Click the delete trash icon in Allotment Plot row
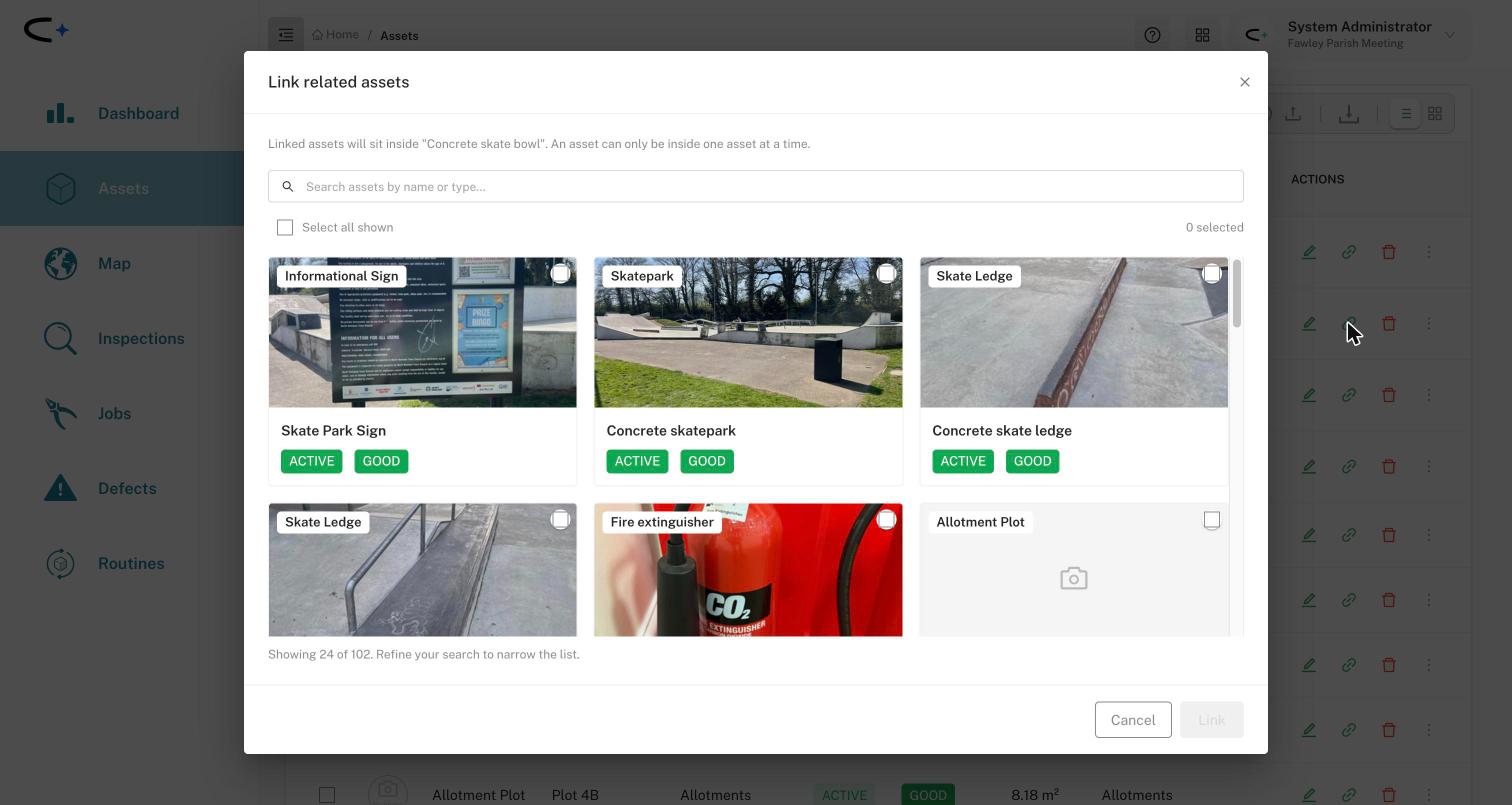1512x805 pixels. (1389, 795)
